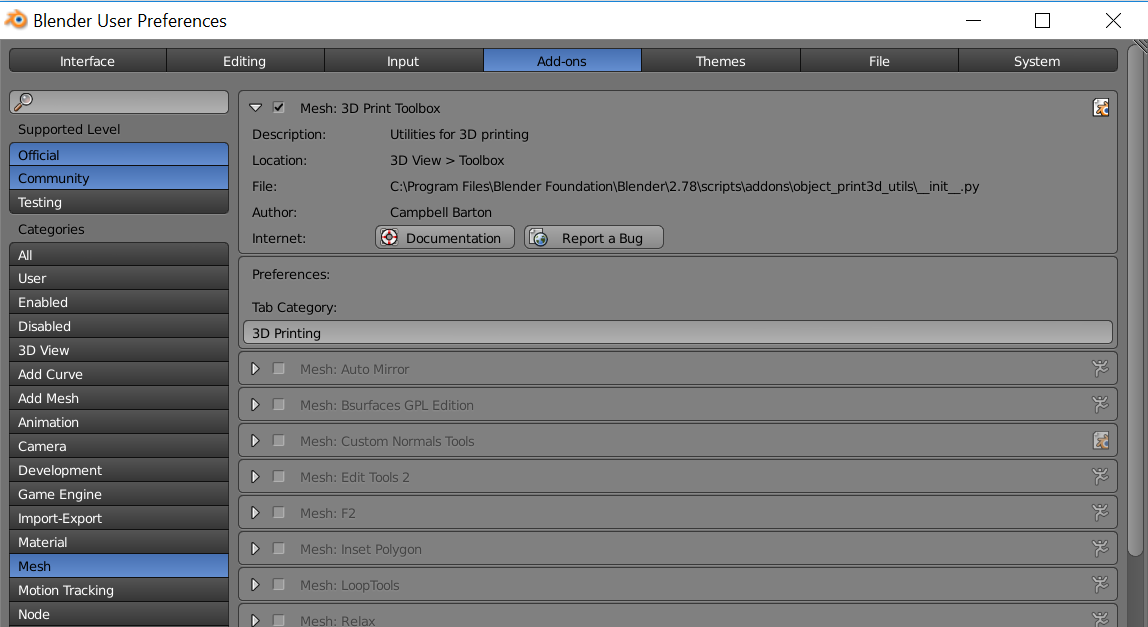Viewport: 1148px width, 627px height.
Task: Filter by the User category
Action: click(x=119, y=278)
